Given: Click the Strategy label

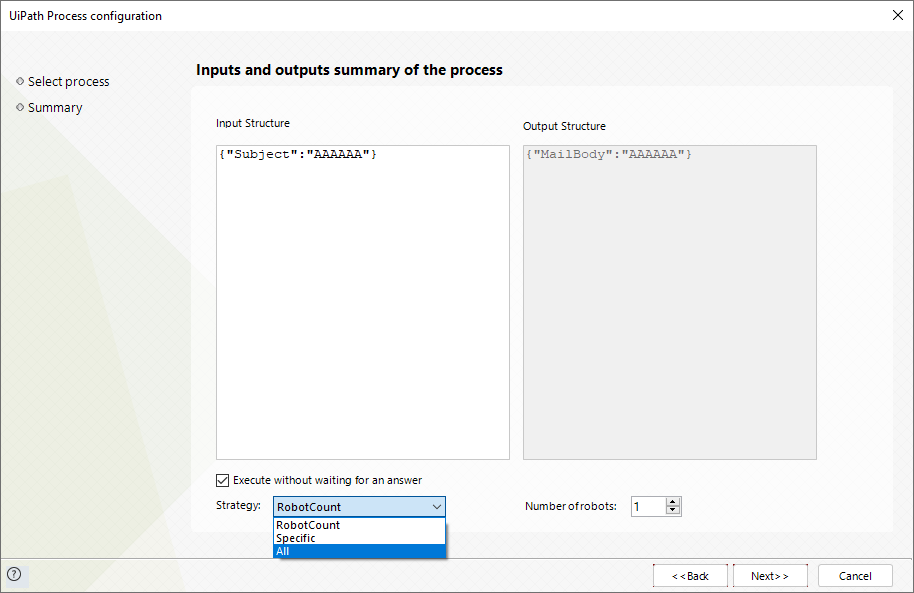Looking at the screenshot, I should pyautogui.click(x=238, y=505).
